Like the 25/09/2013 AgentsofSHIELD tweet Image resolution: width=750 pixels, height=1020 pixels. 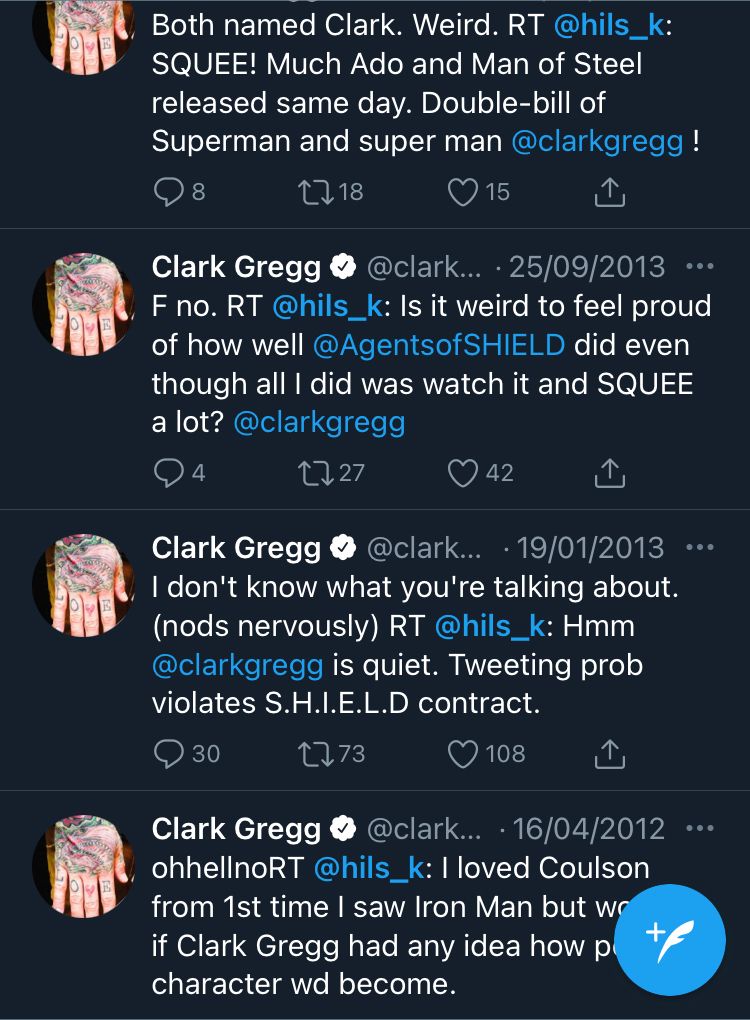462,473
